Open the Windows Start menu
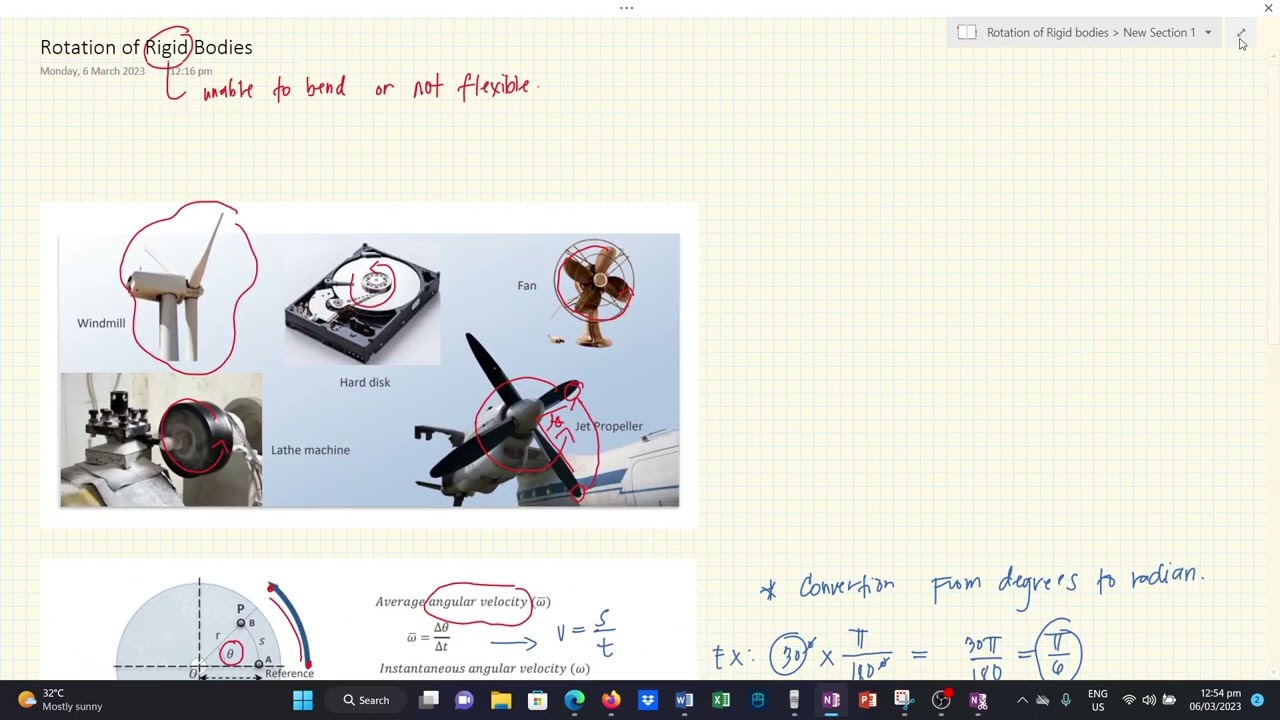 pyautogui.click(x=303, y=700)
